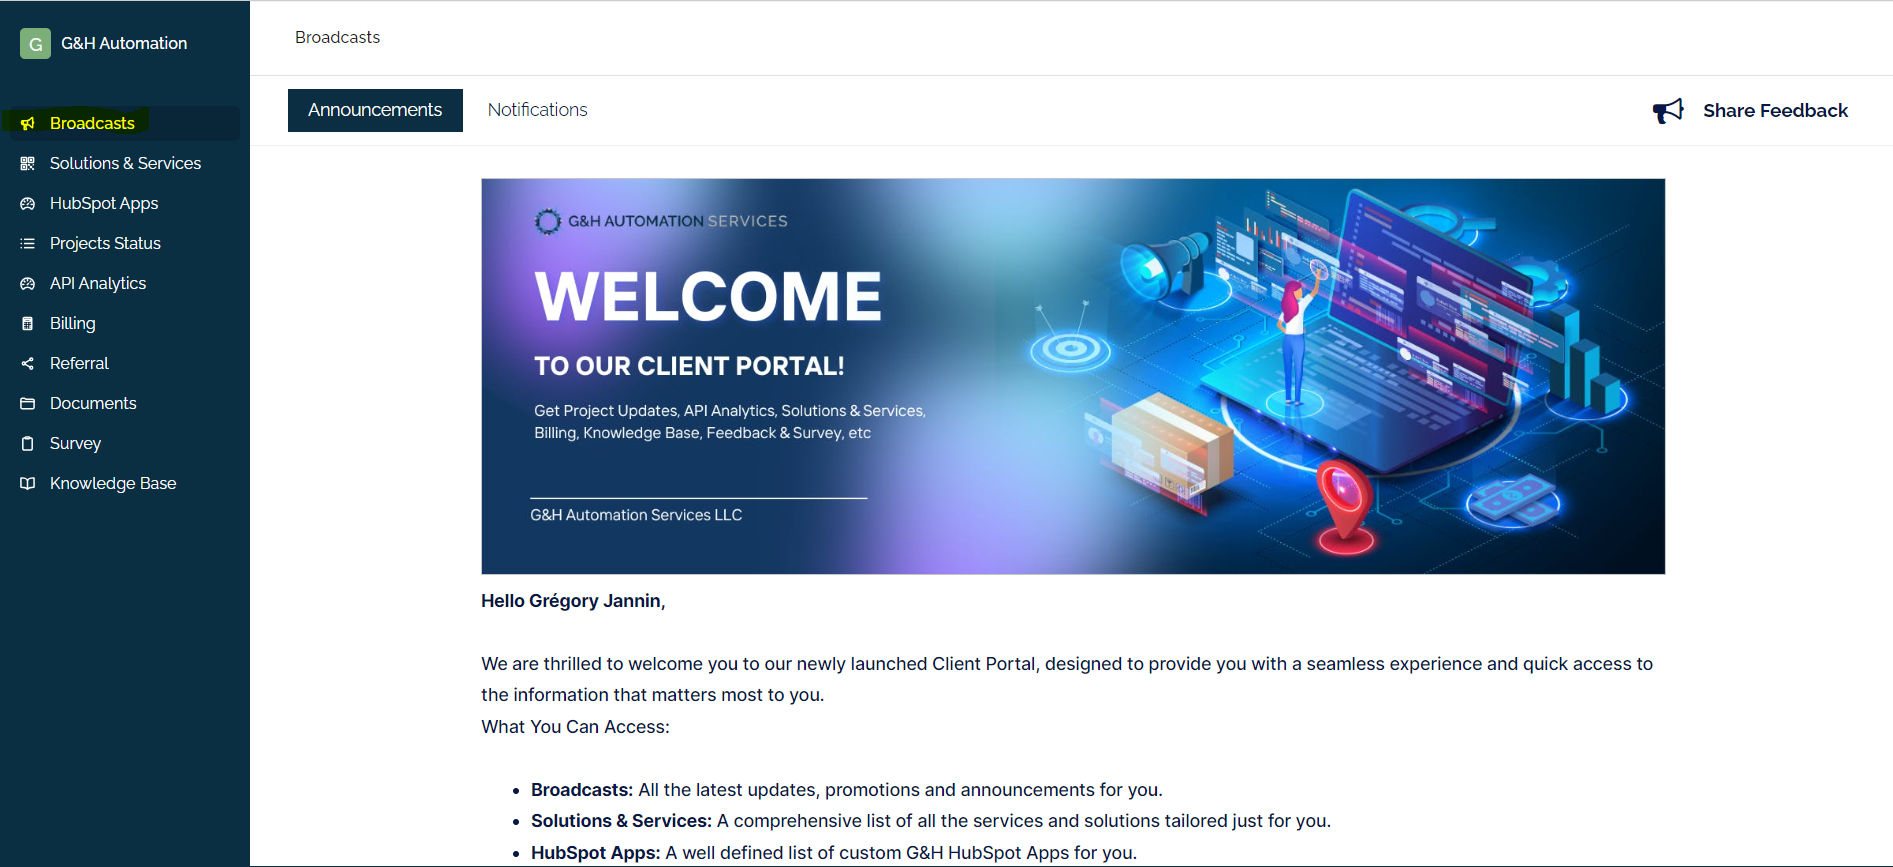Open the Billing menu item
The height and width of the screenshot is (867, 1893).
pos(73,323)
